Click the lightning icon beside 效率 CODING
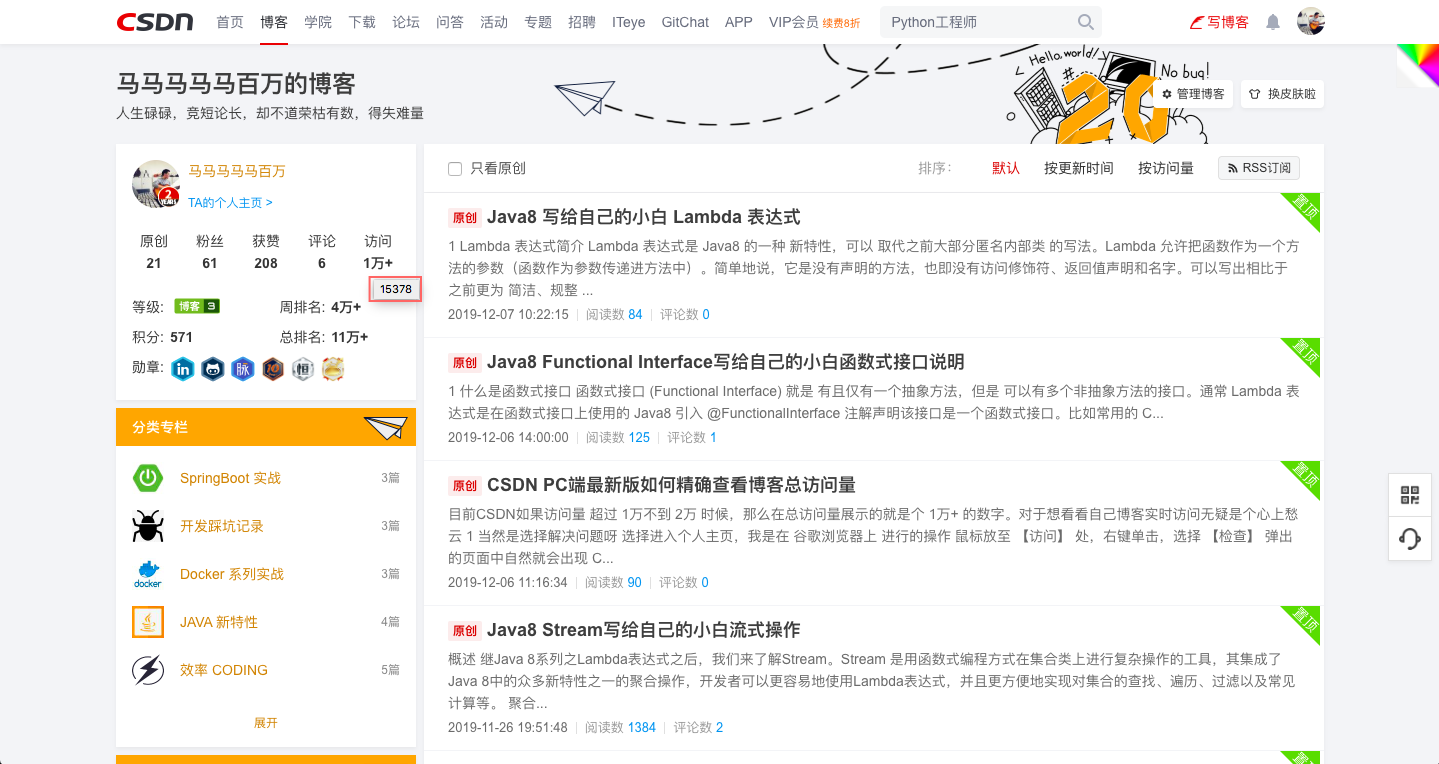The height and width of the screenshot is (764, 1439). click(147, 669)
